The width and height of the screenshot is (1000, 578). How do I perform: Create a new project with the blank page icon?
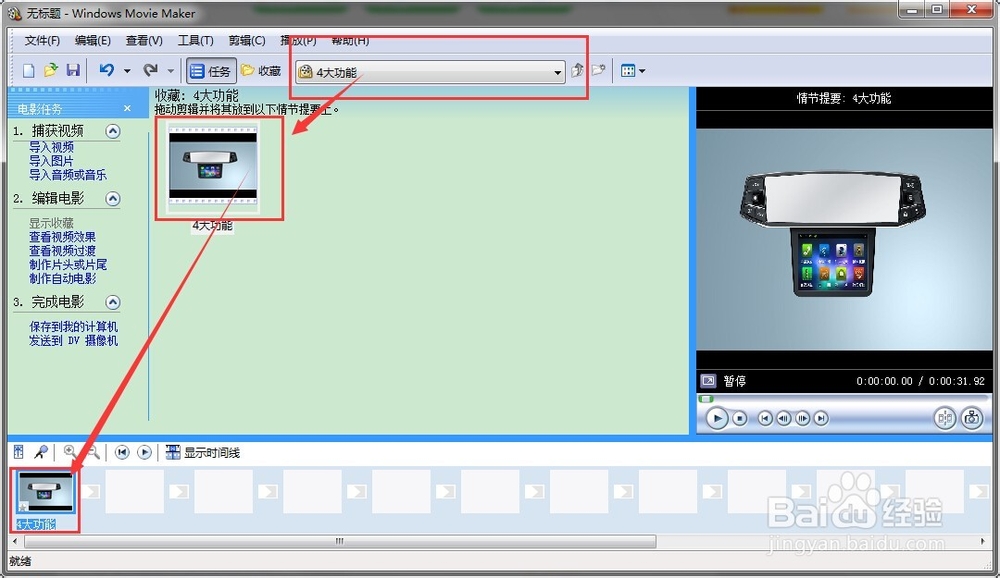(x=28, y=71)
